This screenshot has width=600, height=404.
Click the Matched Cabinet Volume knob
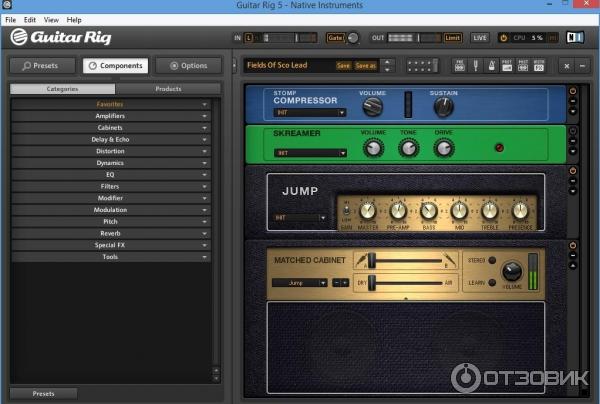[x=512, y=272]
